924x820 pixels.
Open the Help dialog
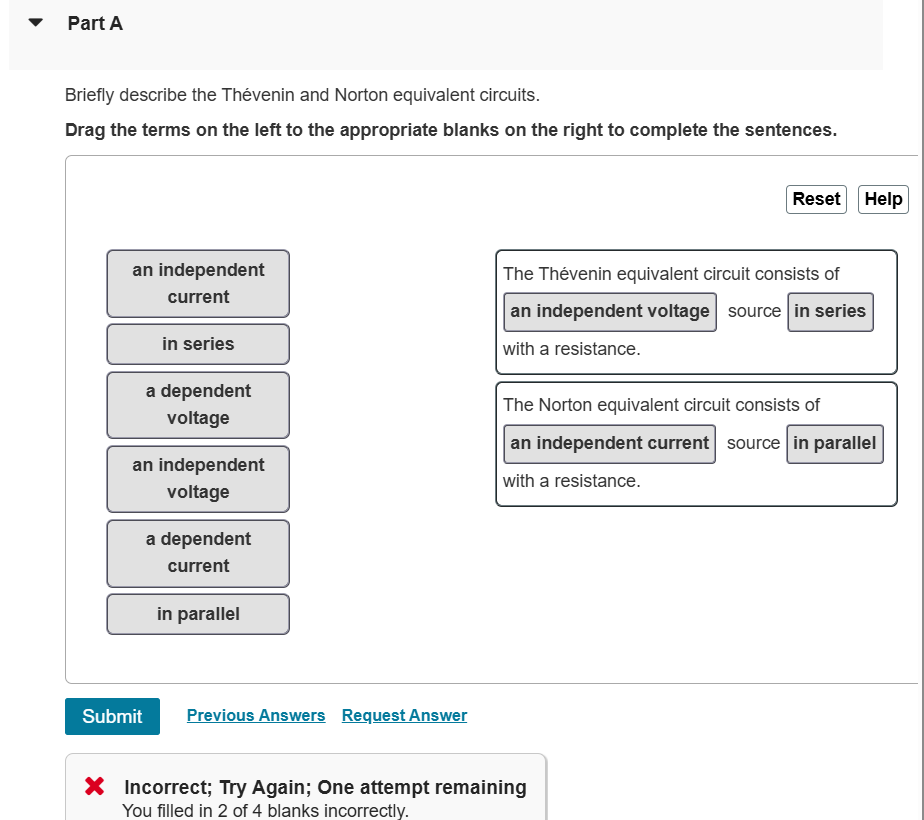[x=882, y=199]
